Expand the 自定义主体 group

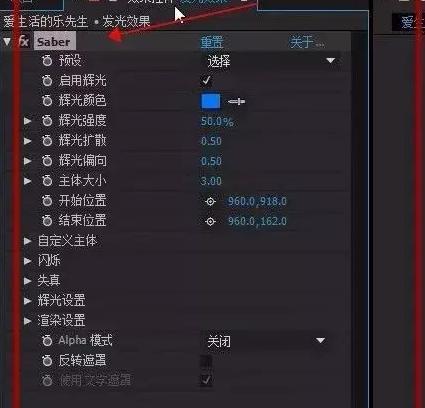point(27,241)
